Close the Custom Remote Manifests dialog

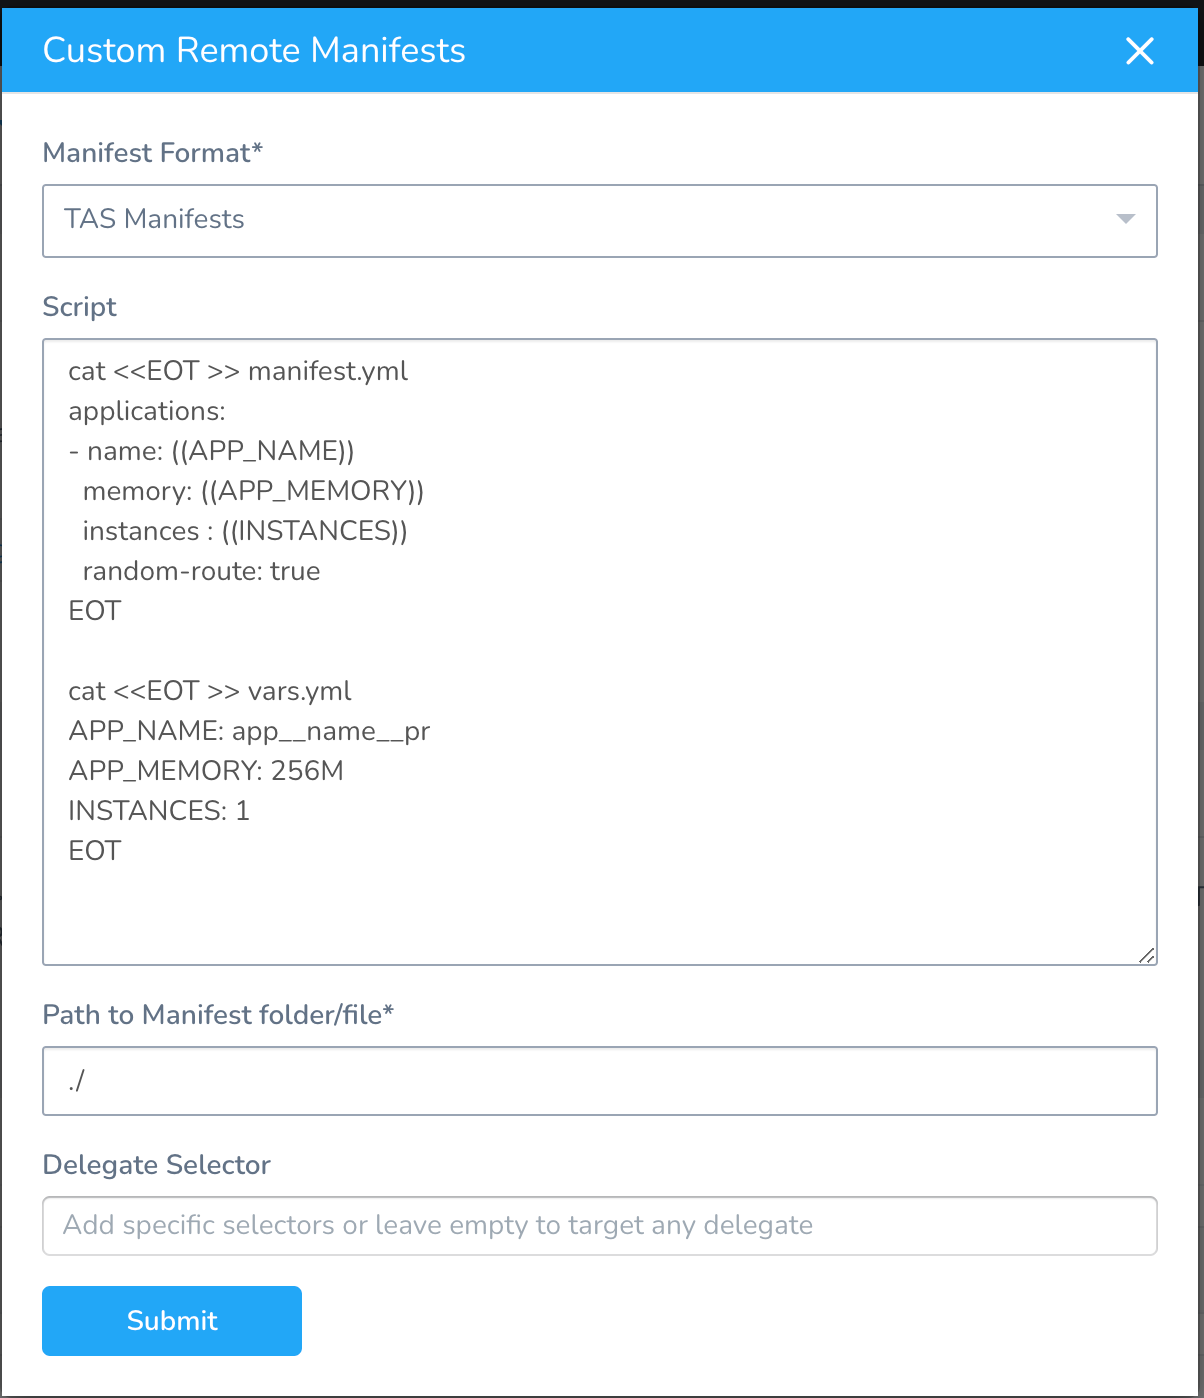(x=1140, y=51)
